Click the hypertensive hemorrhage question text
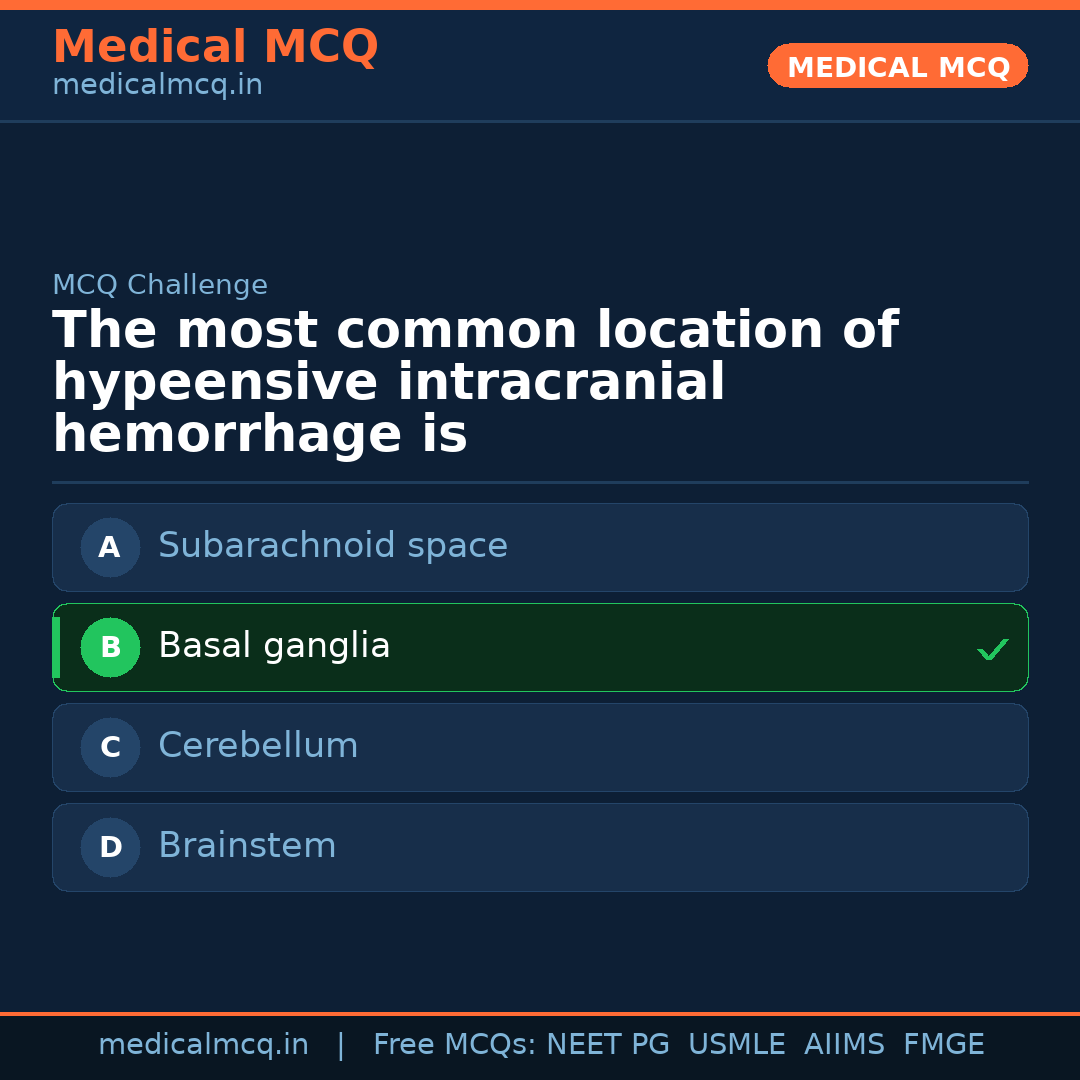 [475, 383]
